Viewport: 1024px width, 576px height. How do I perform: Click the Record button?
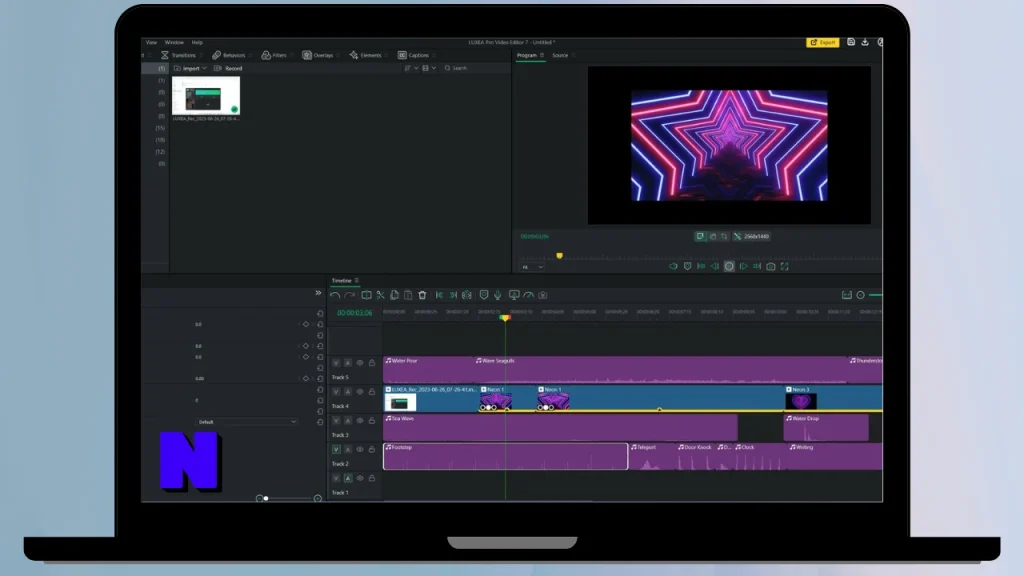(x=229, y=68)
